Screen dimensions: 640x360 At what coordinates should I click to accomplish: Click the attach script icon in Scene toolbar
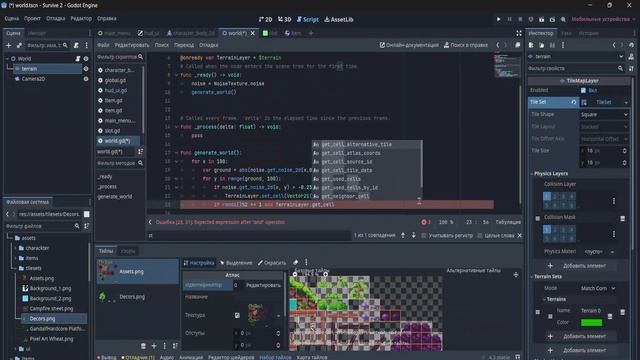pyautogui.click(x=76, y=45)
